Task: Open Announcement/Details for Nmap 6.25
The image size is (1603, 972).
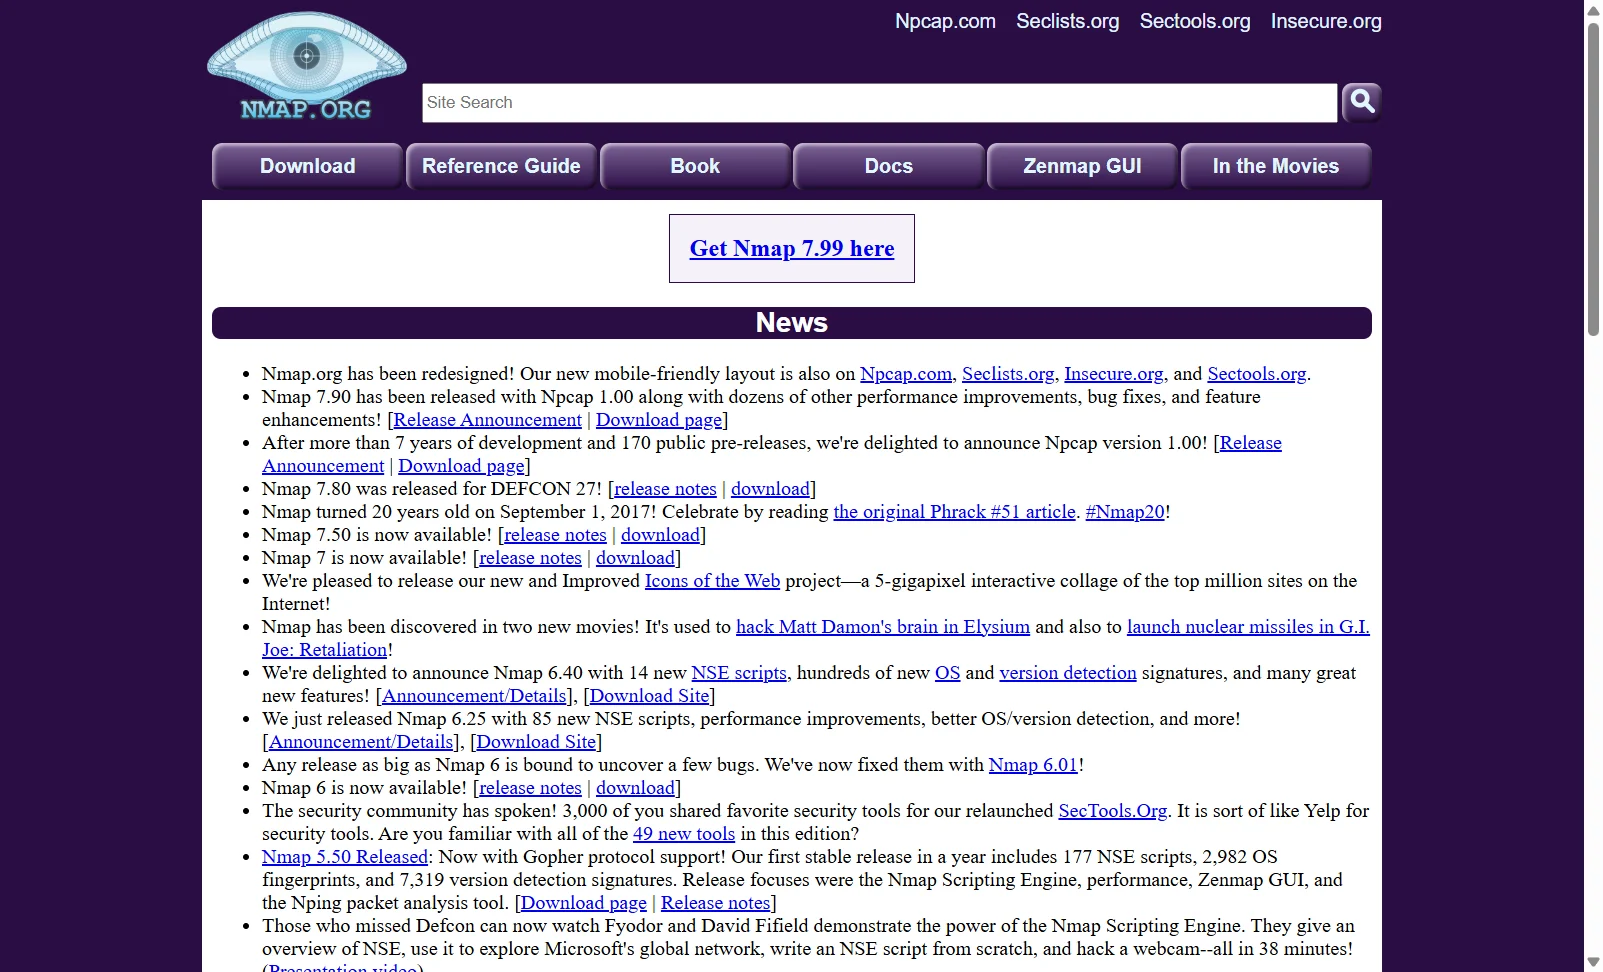Action: [361, 742]
